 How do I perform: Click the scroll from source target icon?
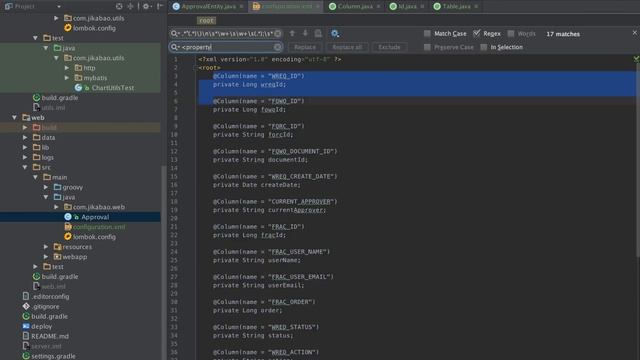pyautogui.click(x=119, y=6)
